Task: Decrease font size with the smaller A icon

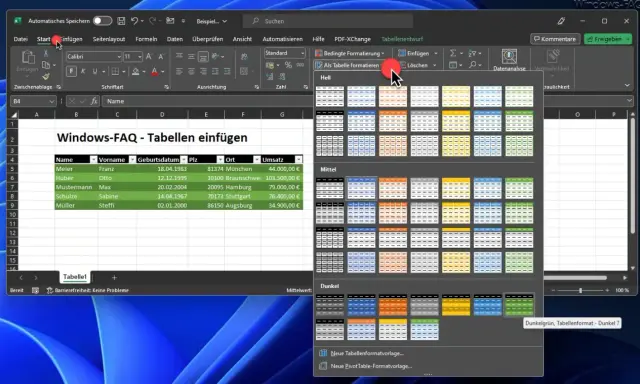Action: click(x=161, y=56)
